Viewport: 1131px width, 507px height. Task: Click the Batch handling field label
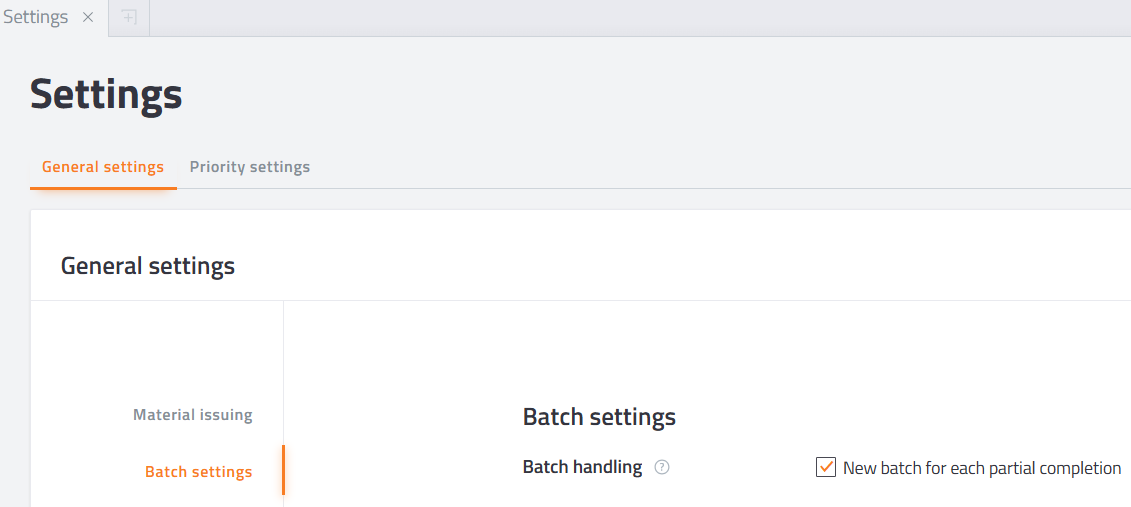coord(582,467)
